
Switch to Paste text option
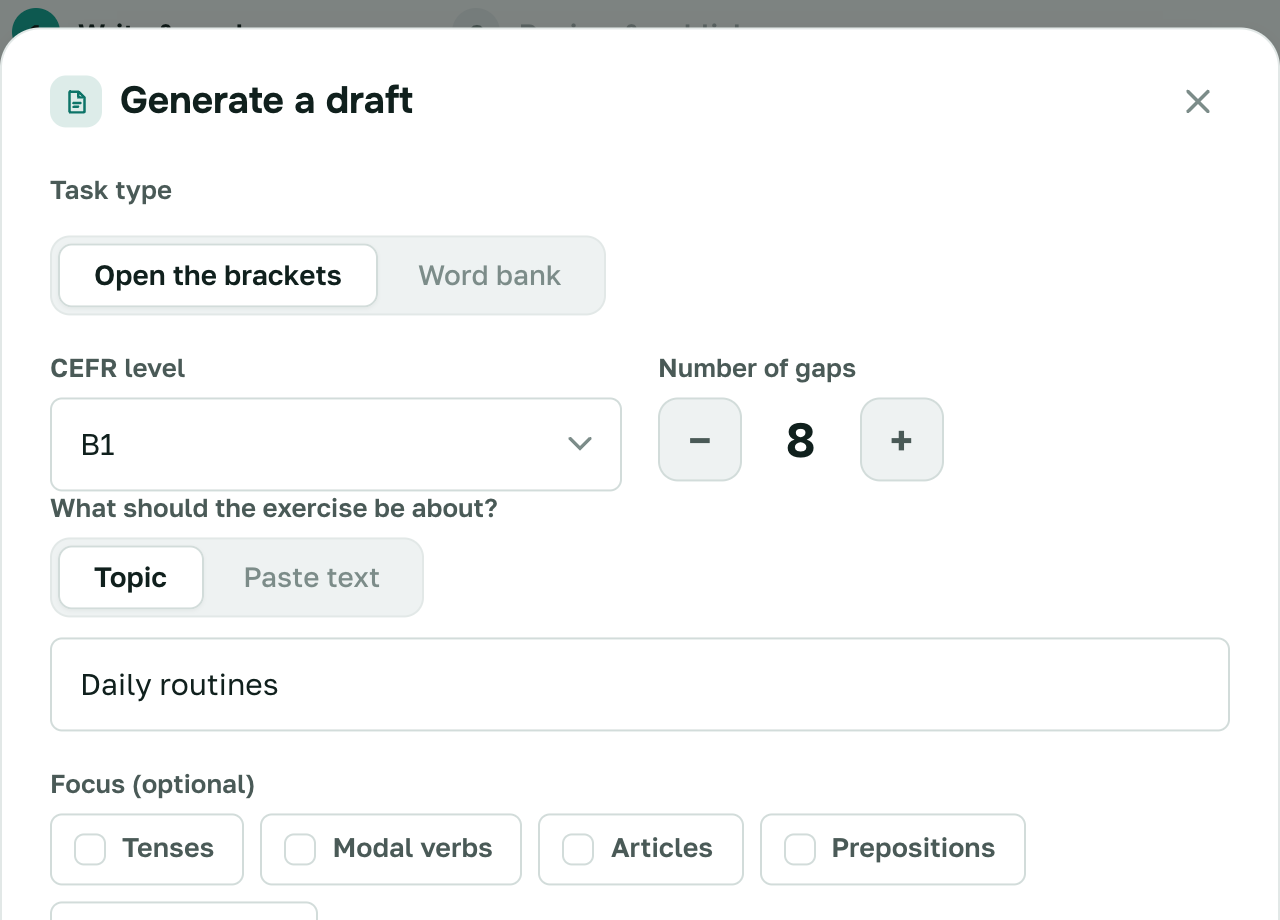tap(312, 578)
